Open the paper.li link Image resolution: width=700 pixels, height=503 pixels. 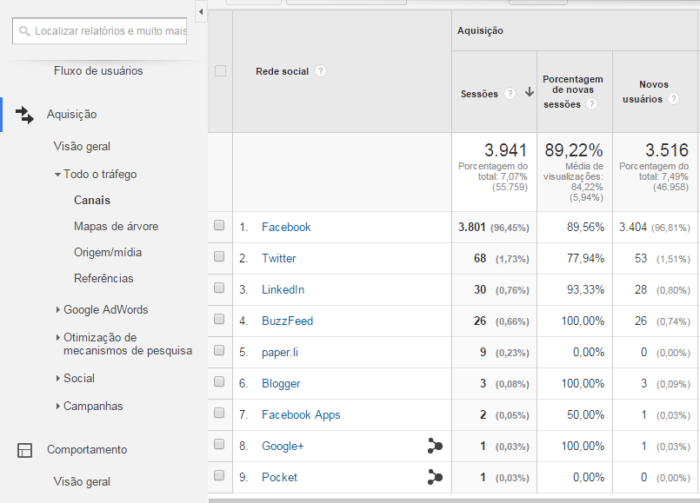pyautogui.click(x=280, y=352)
